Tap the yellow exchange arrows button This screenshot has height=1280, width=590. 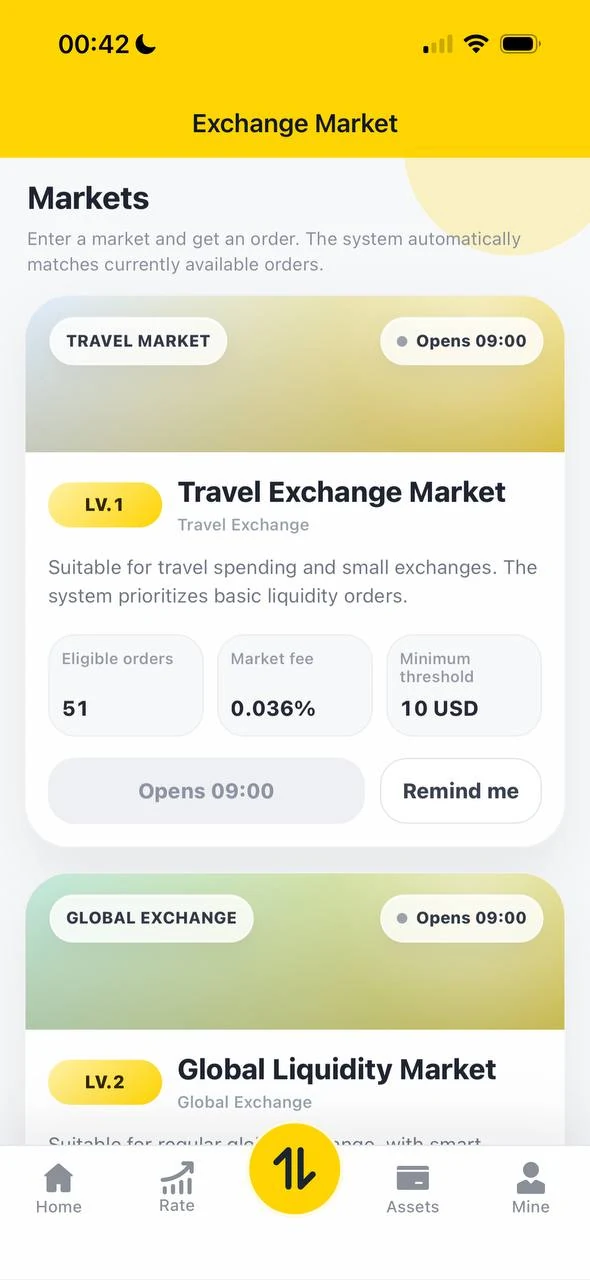click(295, 1169)
